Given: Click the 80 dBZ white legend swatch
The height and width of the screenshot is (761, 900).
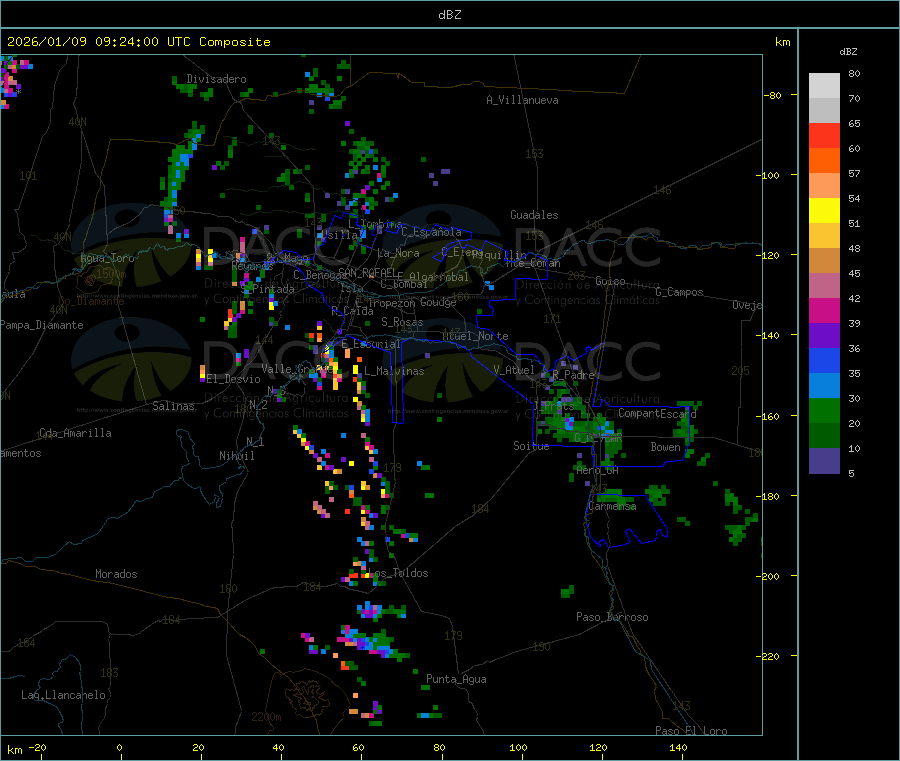Looking at the screenshot, I should (x=824, y=86).
